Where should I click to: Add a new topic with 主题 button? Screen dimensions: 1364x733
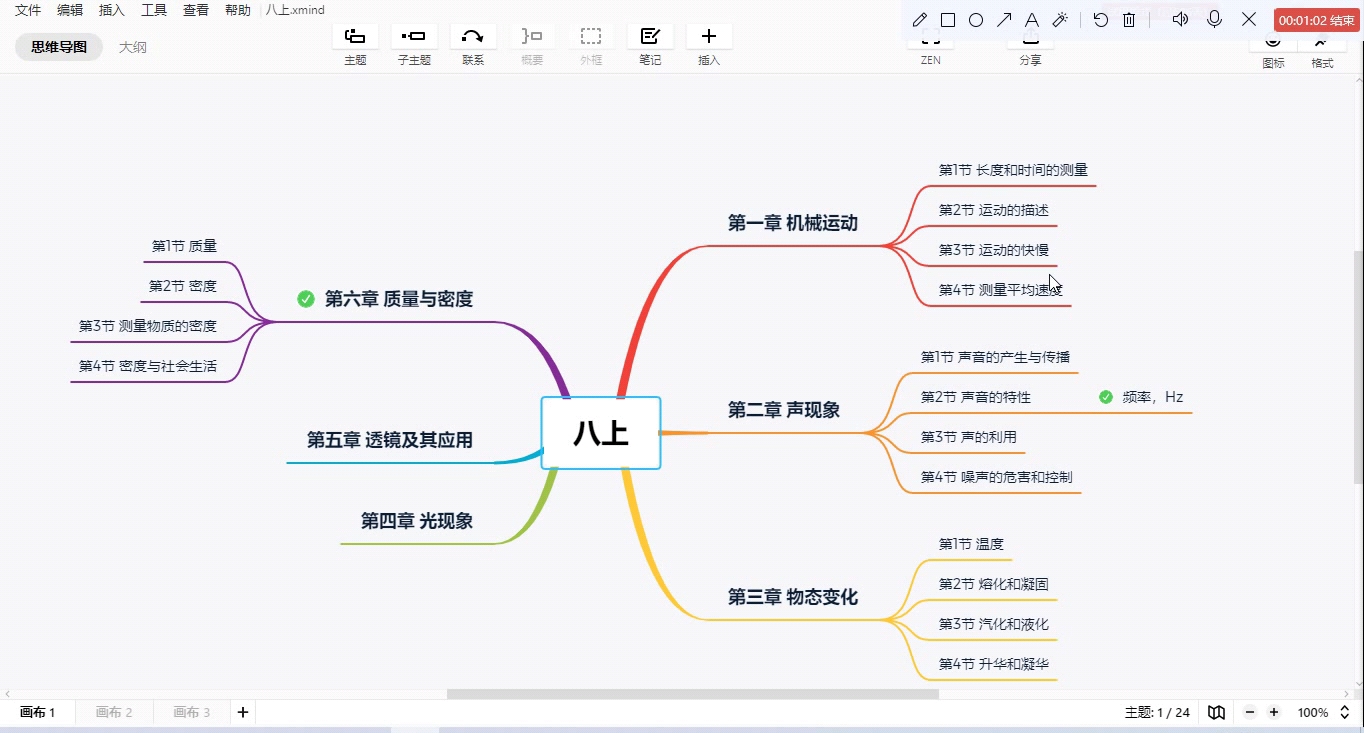click(355, 37)
